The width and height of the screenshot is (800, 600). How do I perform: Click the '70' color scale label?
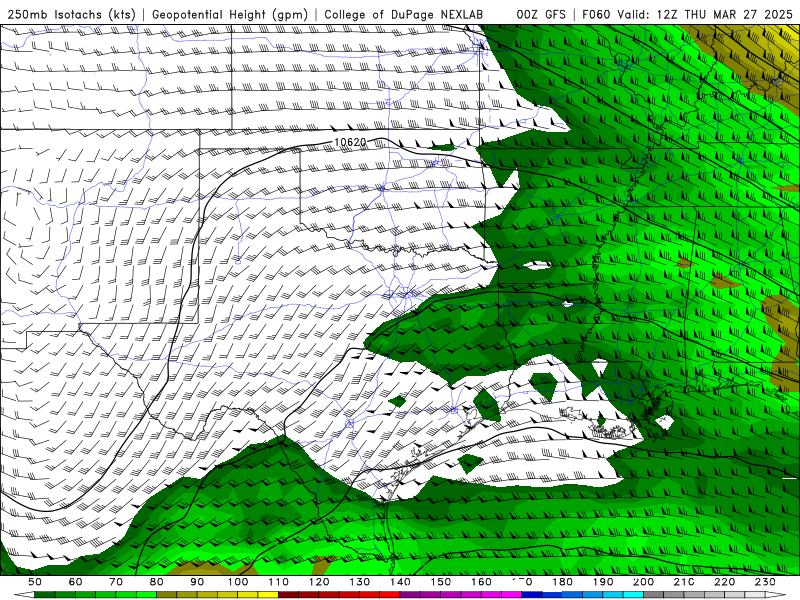pyautogui.click(x=116, y=582)
